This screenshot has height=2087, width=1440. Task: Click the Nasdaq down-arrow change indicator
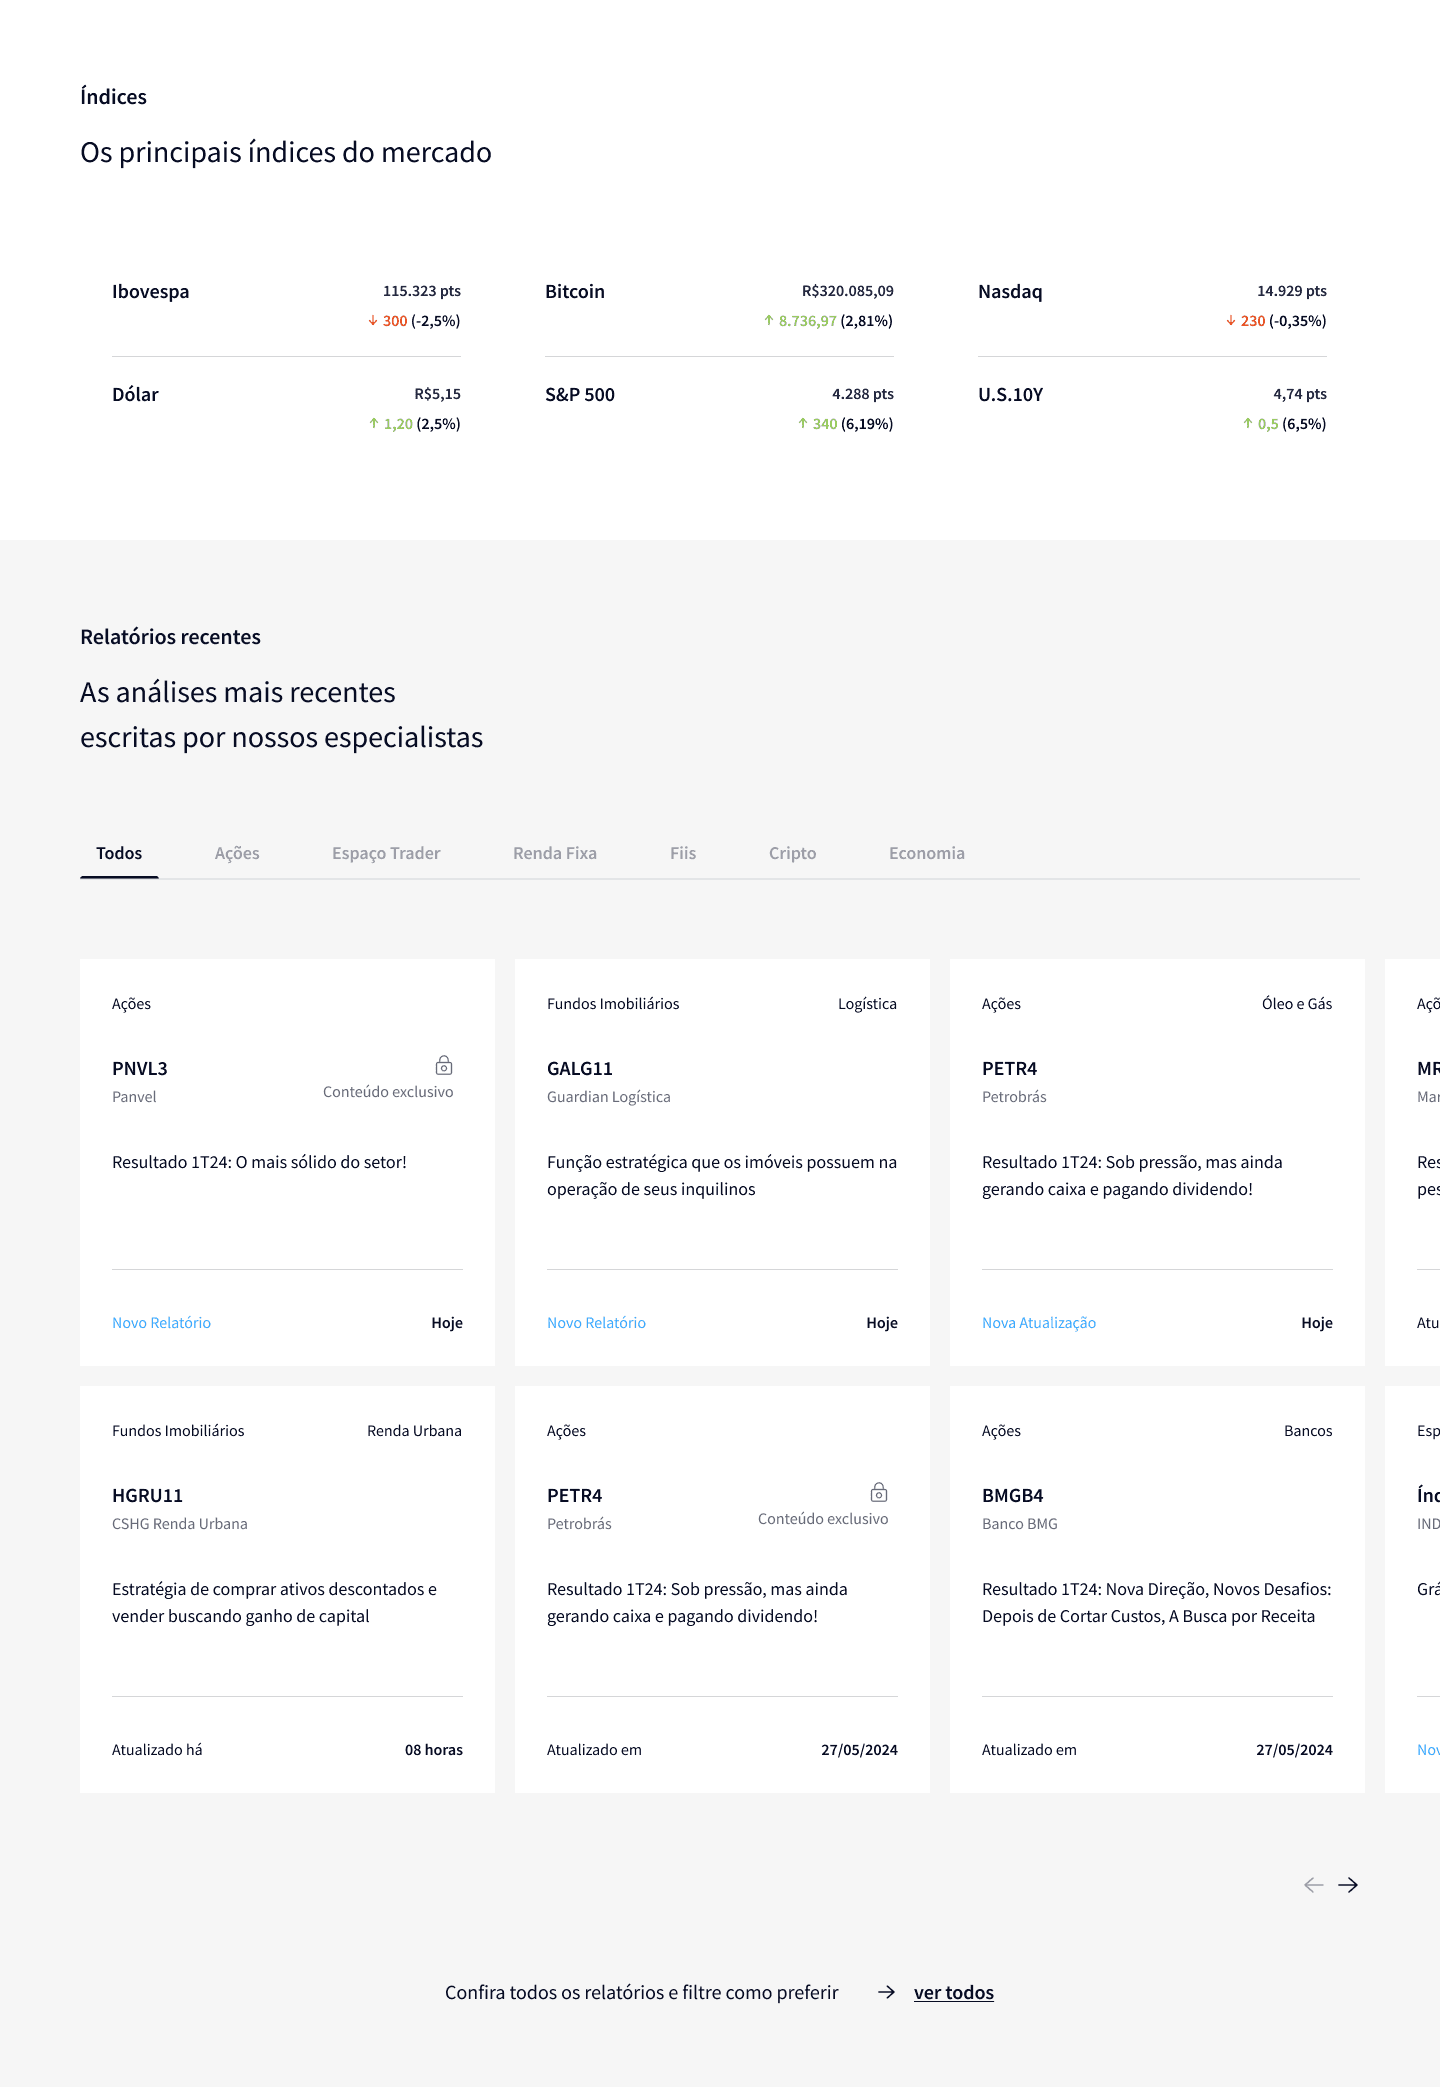point(1231,321)
